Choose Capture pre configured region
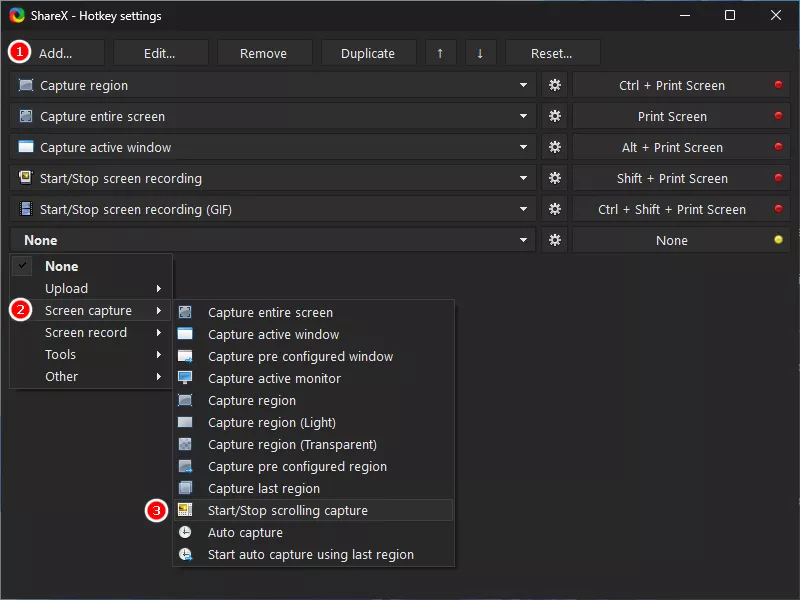The image size is (800, 600). point(313,466)
